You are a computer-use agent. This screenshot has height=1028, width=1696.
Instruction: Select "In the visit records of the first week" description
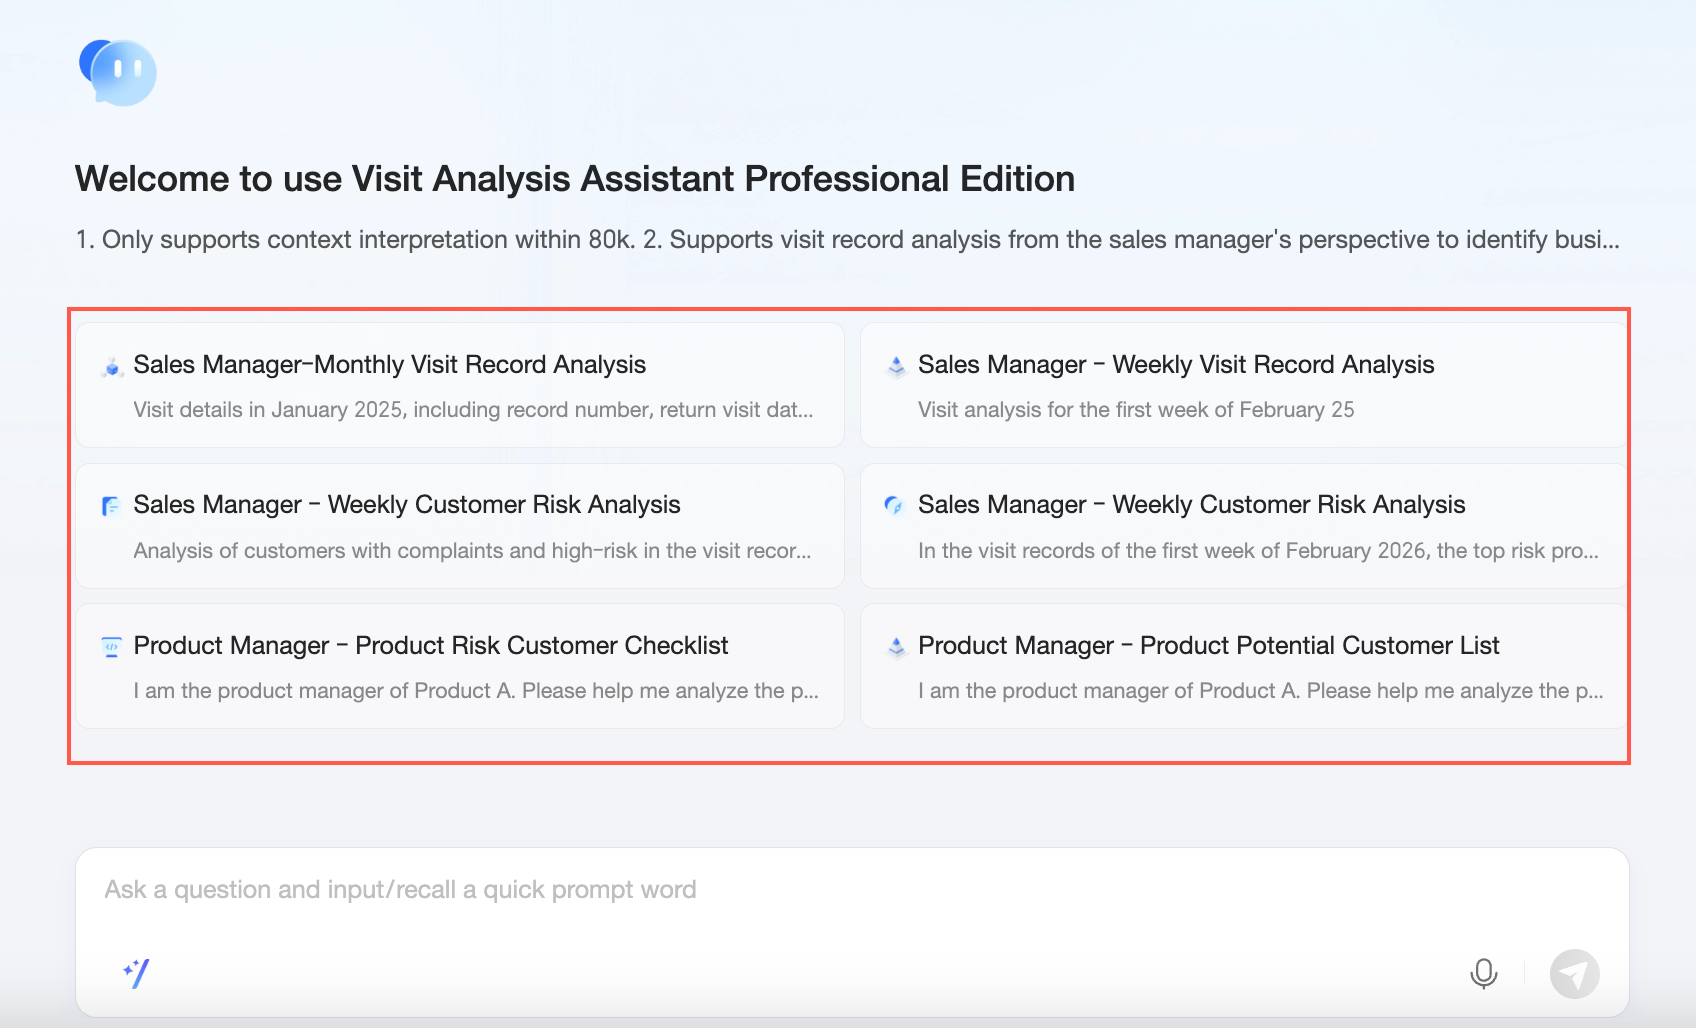[1257, 551]
